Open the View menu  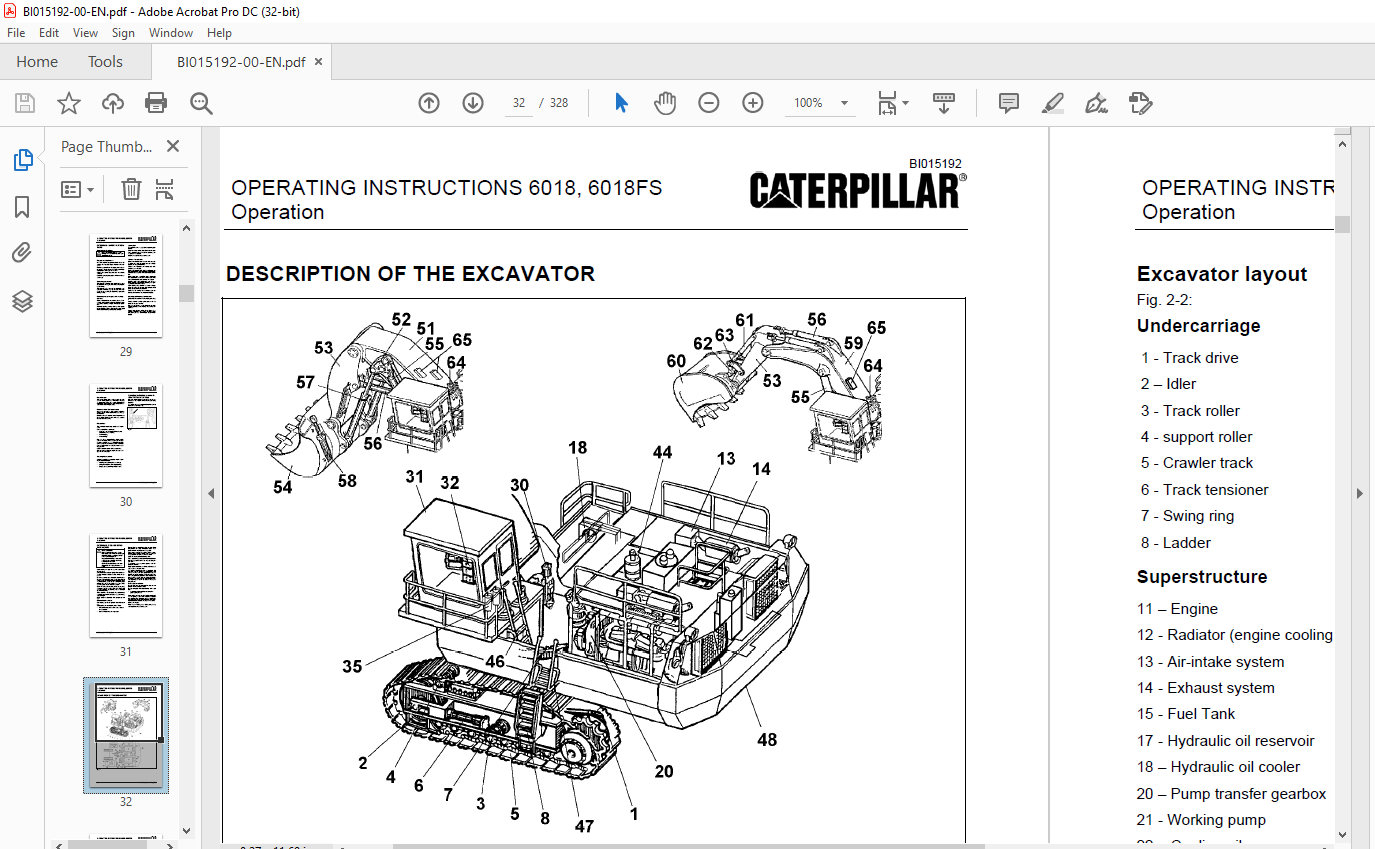[x=86, y=33]
